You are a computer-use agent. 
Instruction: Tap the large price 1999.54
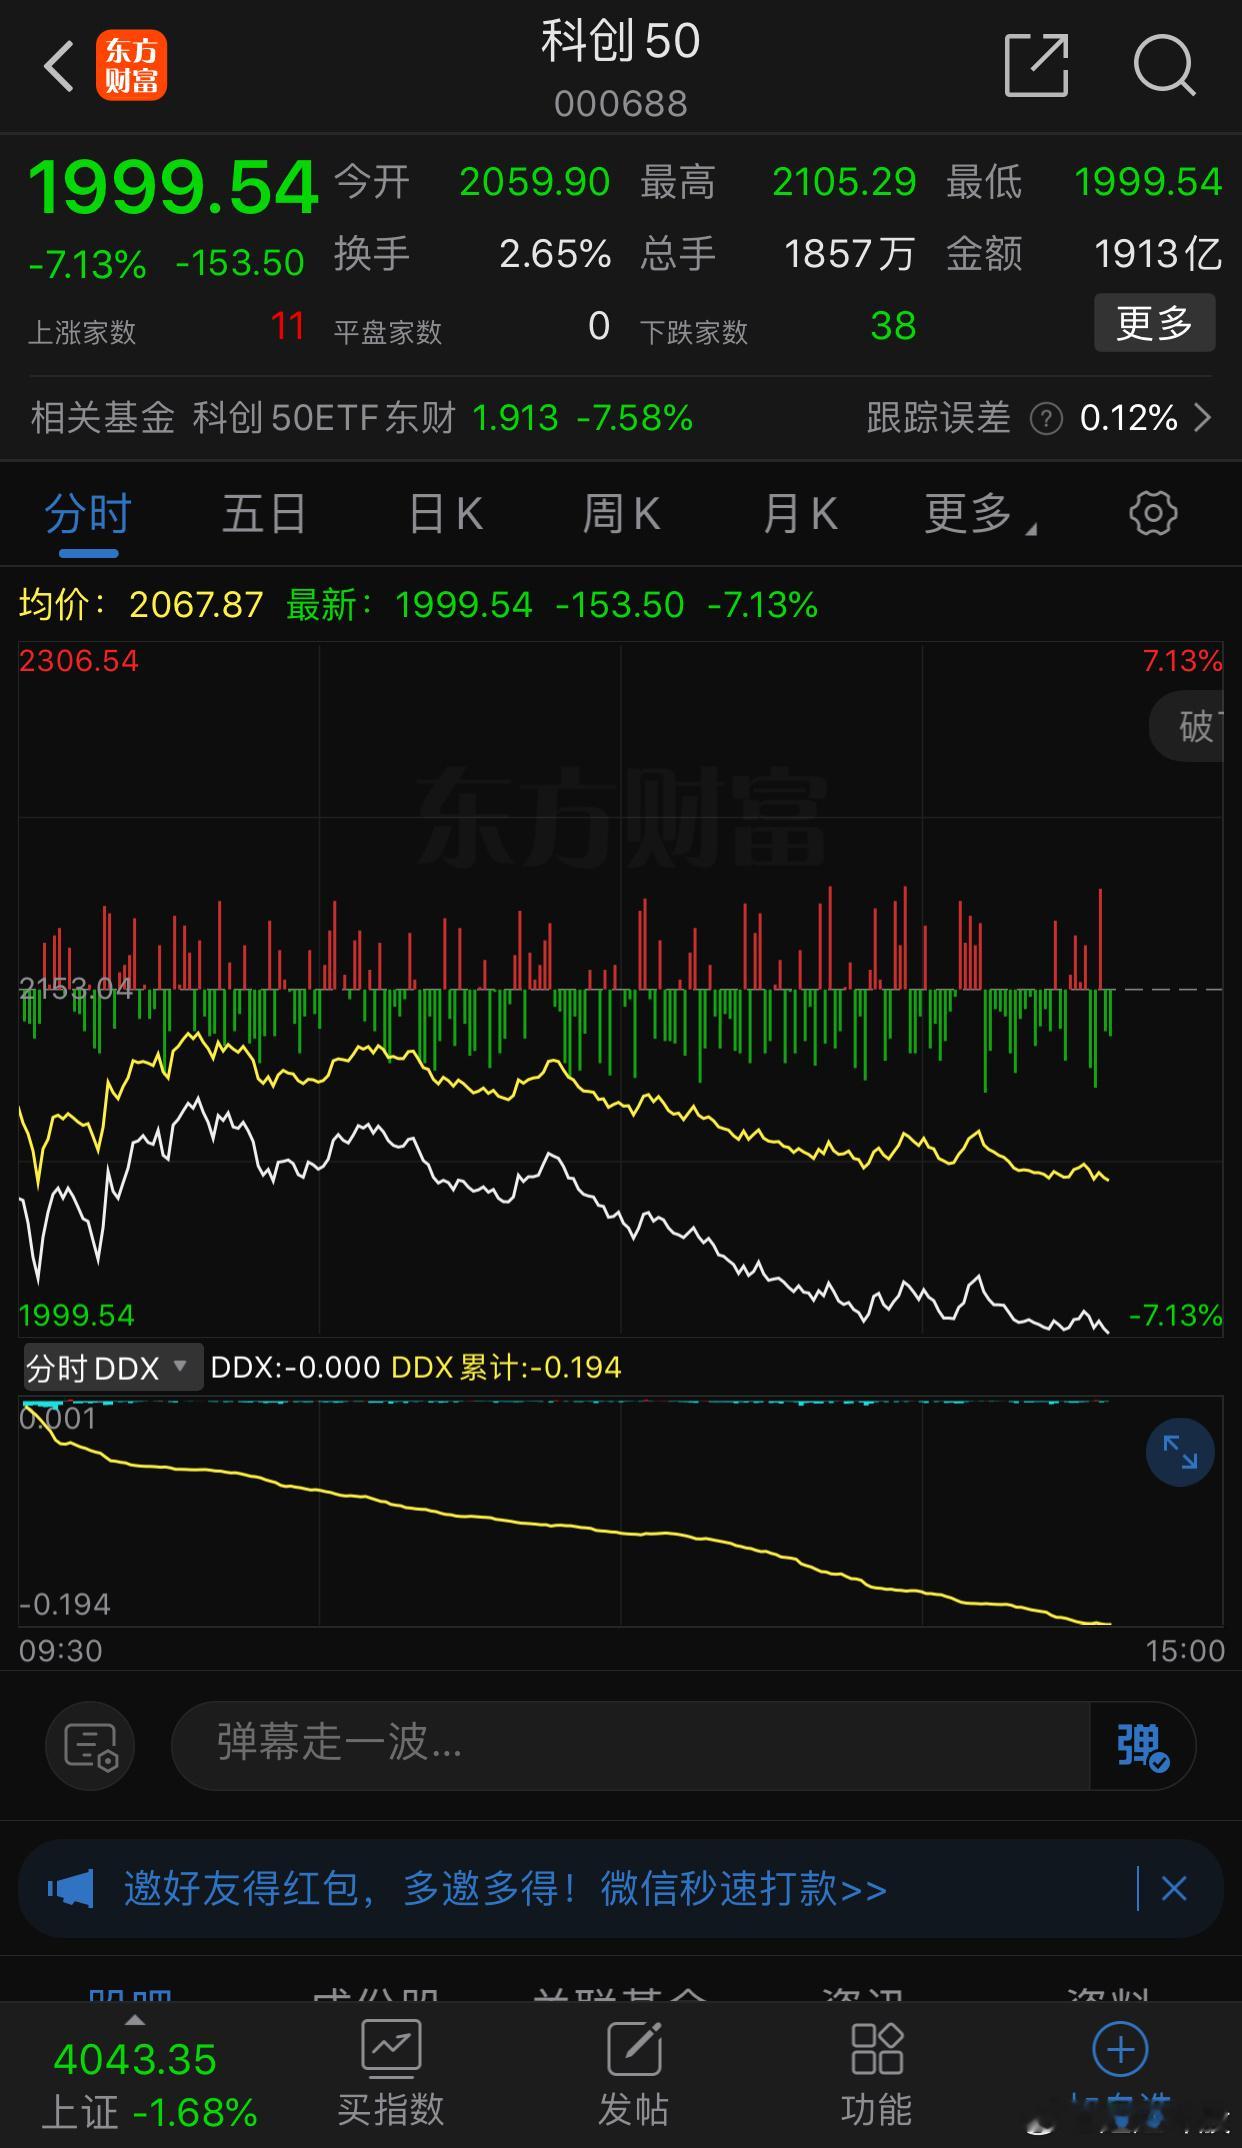(x=174, y=187)
